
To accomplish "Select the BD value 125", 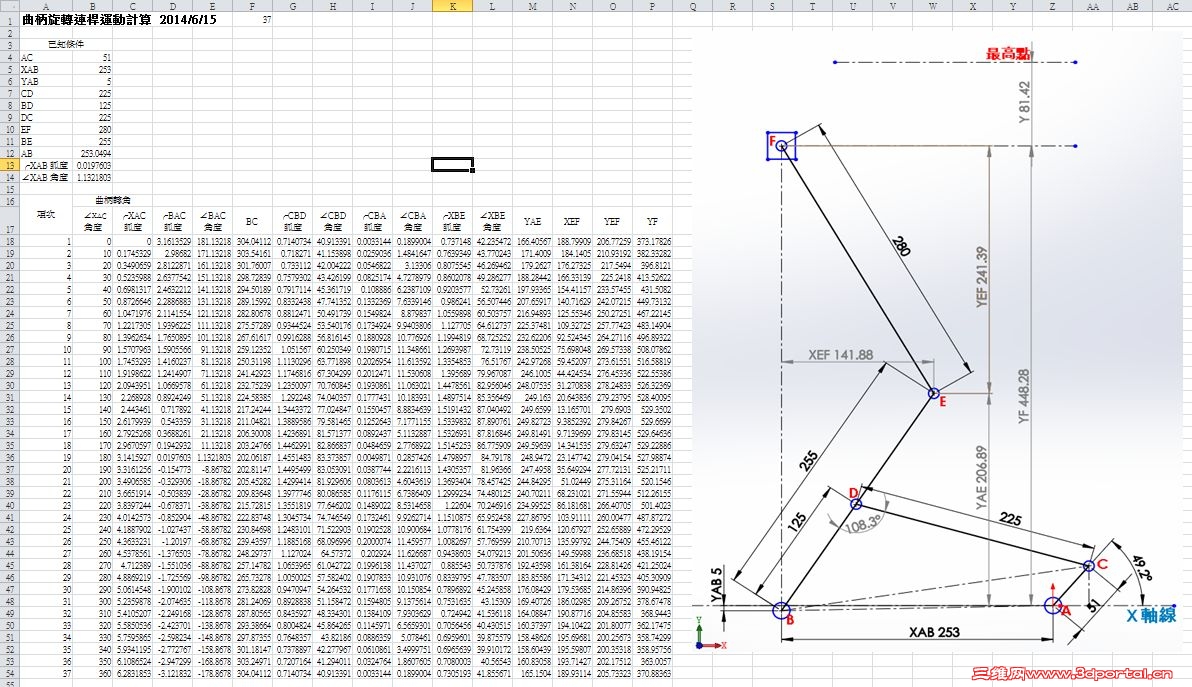I will tap(93, 106).
